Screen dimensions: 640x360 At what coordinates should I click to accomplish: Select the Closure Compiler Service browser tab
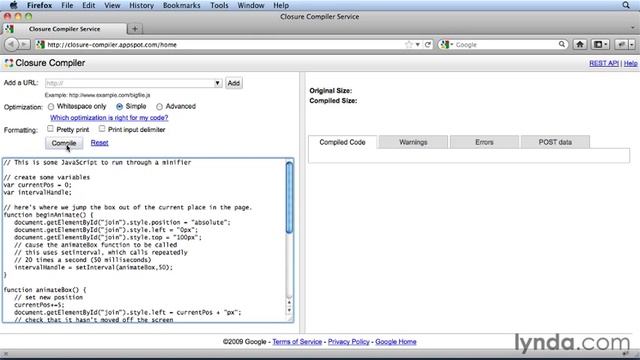point(64,29)
